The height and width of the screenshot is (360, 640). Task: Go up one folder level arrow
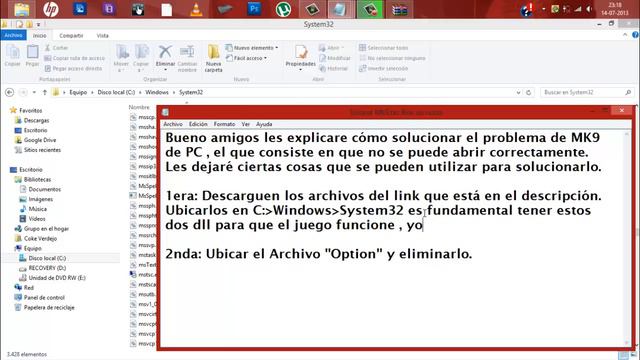[x=44, y=93]
